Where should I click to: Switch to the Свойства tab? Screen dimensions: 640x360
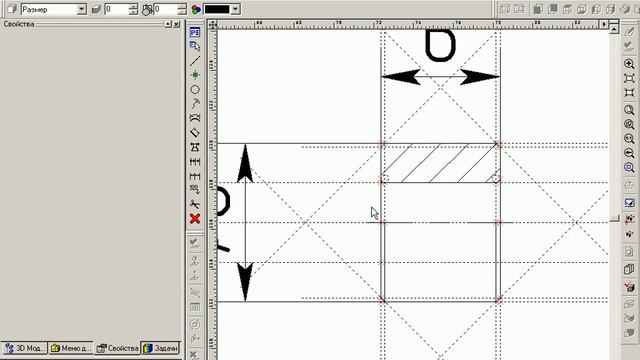point(118,348)
